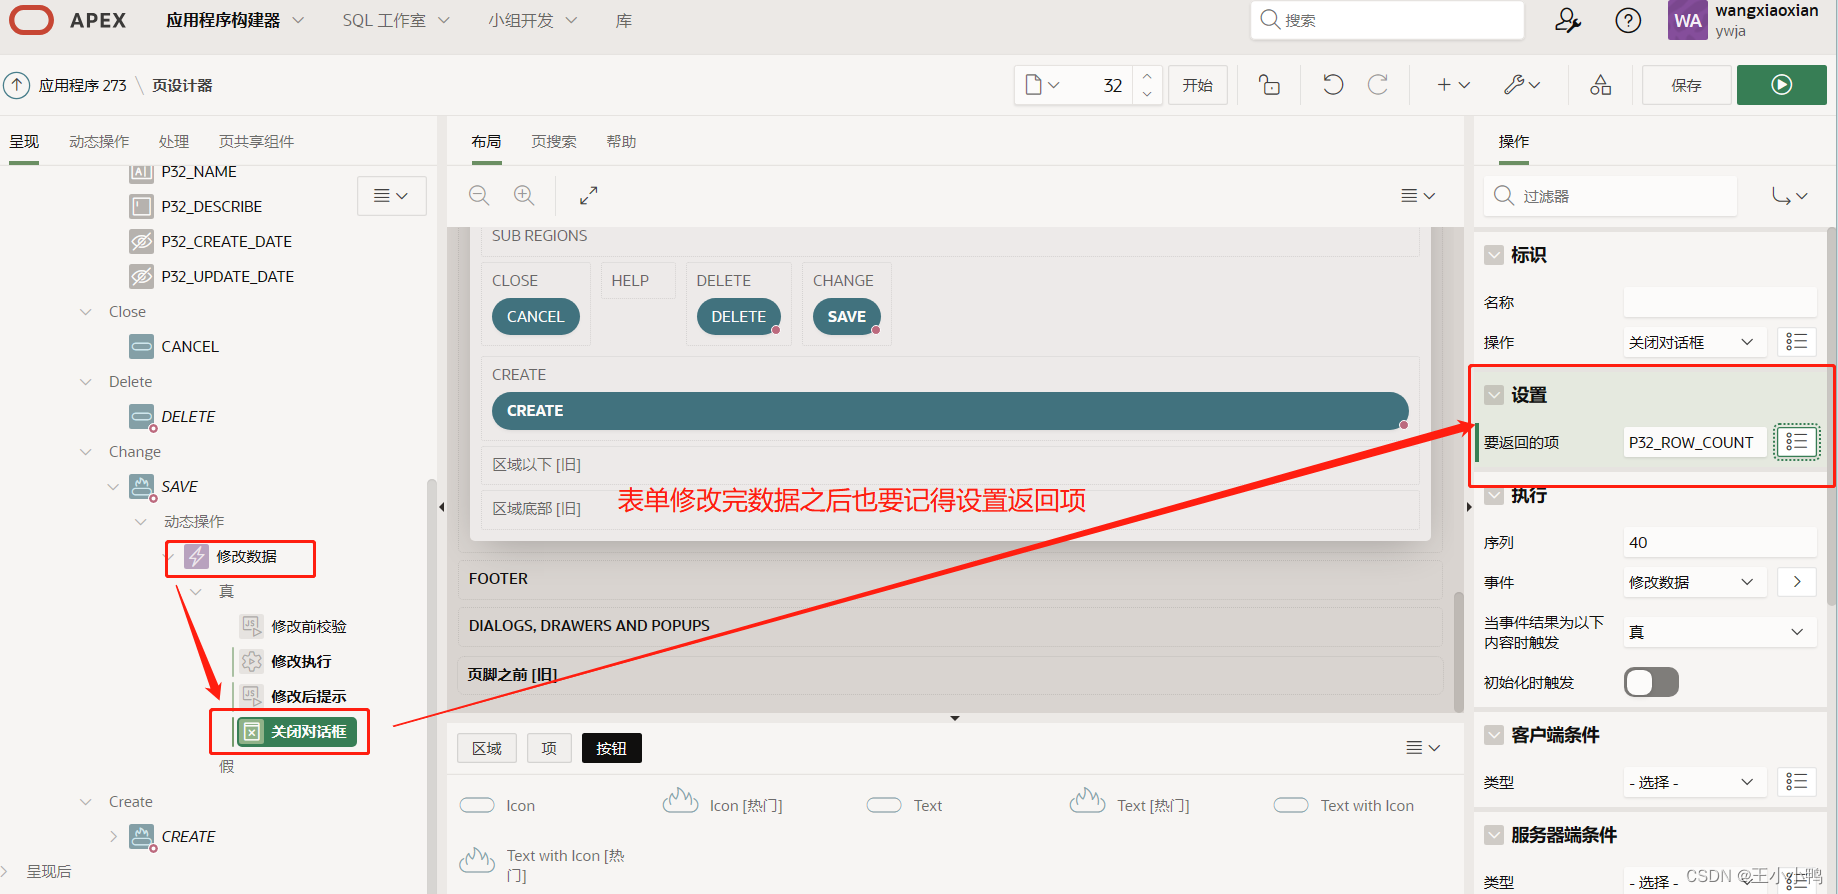Collapse the 设置 property group
Viewport: 1838px width, 894px height.
point(1494,395)
